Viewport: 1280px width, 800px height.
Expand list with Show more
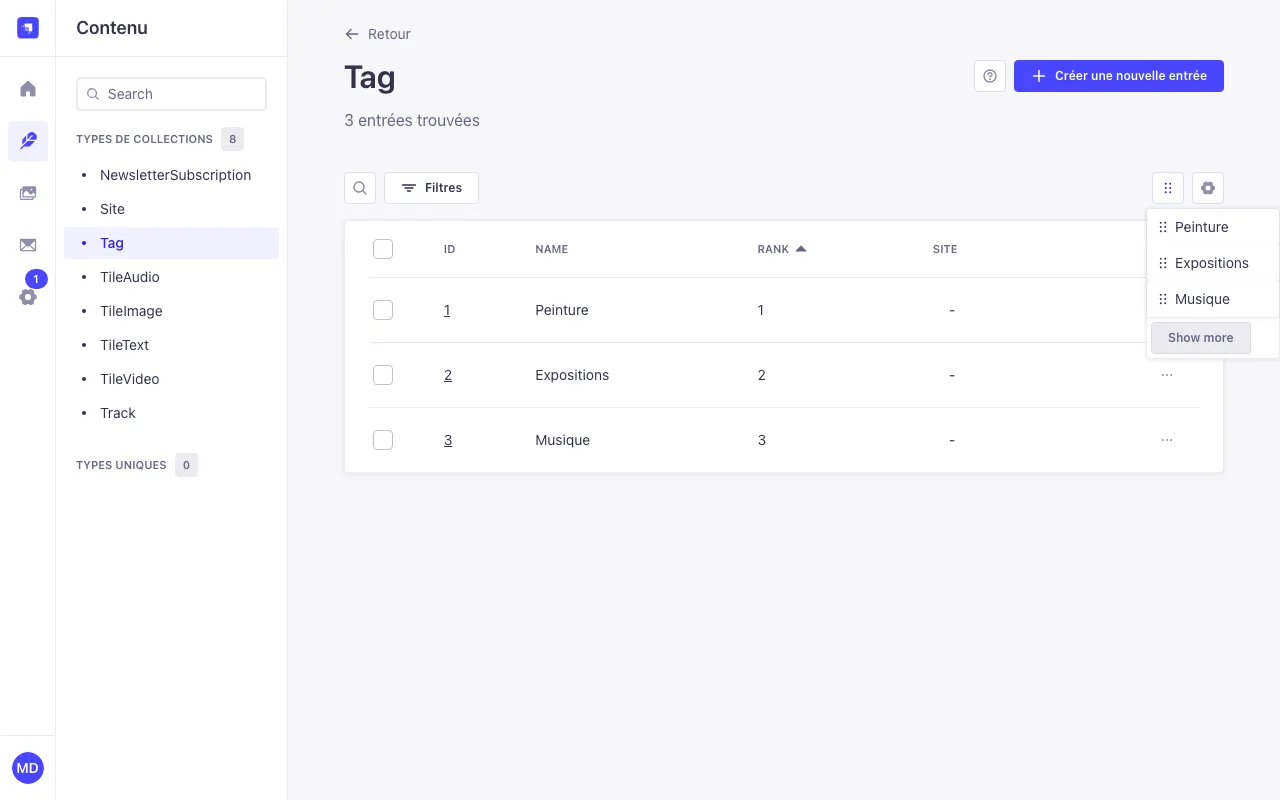(x=1201, y=338)
